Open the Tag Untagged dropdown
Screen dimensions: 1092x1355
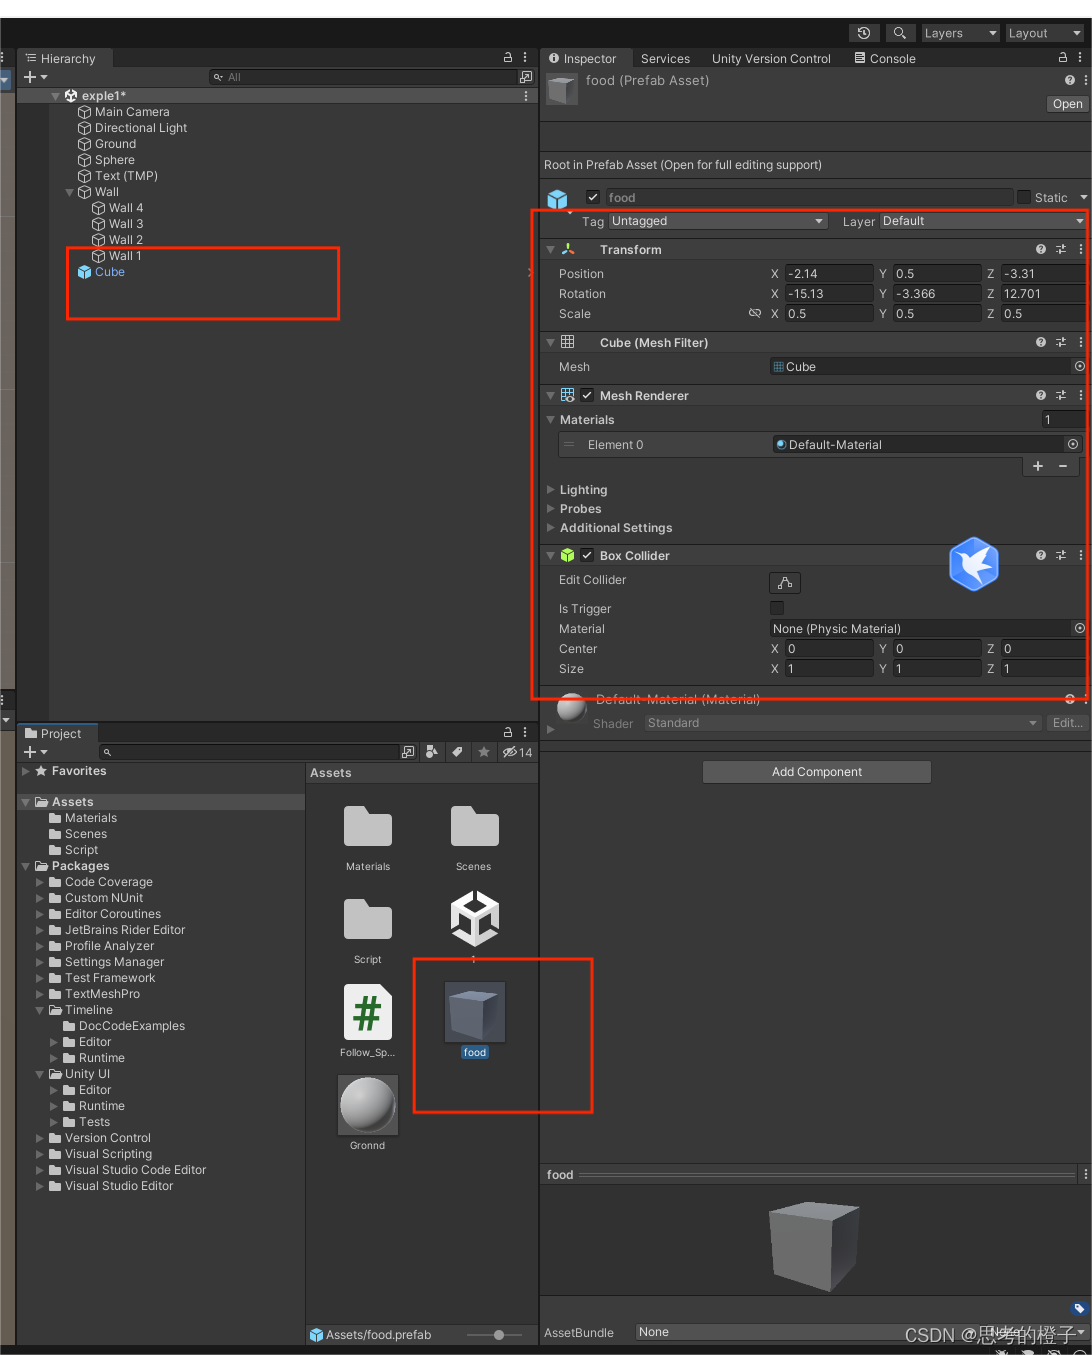click(718, 221)
